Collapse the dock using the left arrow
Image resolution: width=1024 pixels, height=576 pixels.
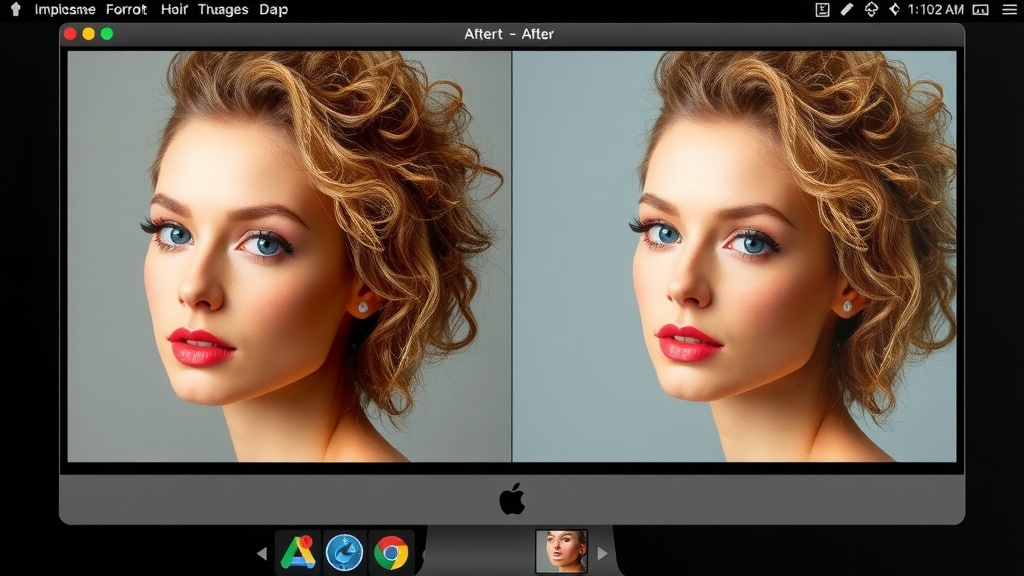(263, 551)
